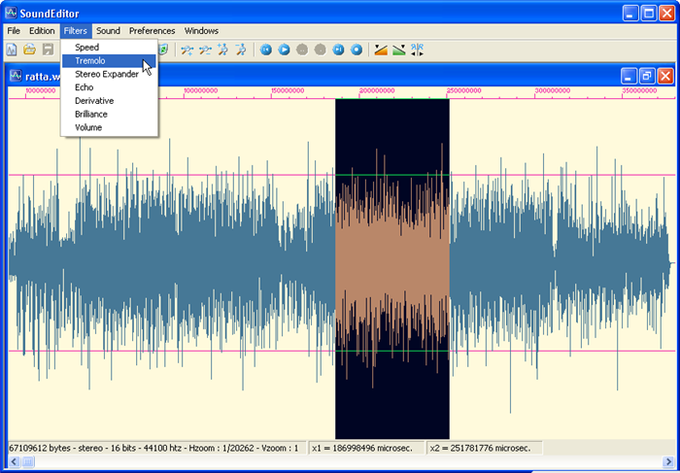Click the 350000000 marker on the time ruler

coord(640,91)
